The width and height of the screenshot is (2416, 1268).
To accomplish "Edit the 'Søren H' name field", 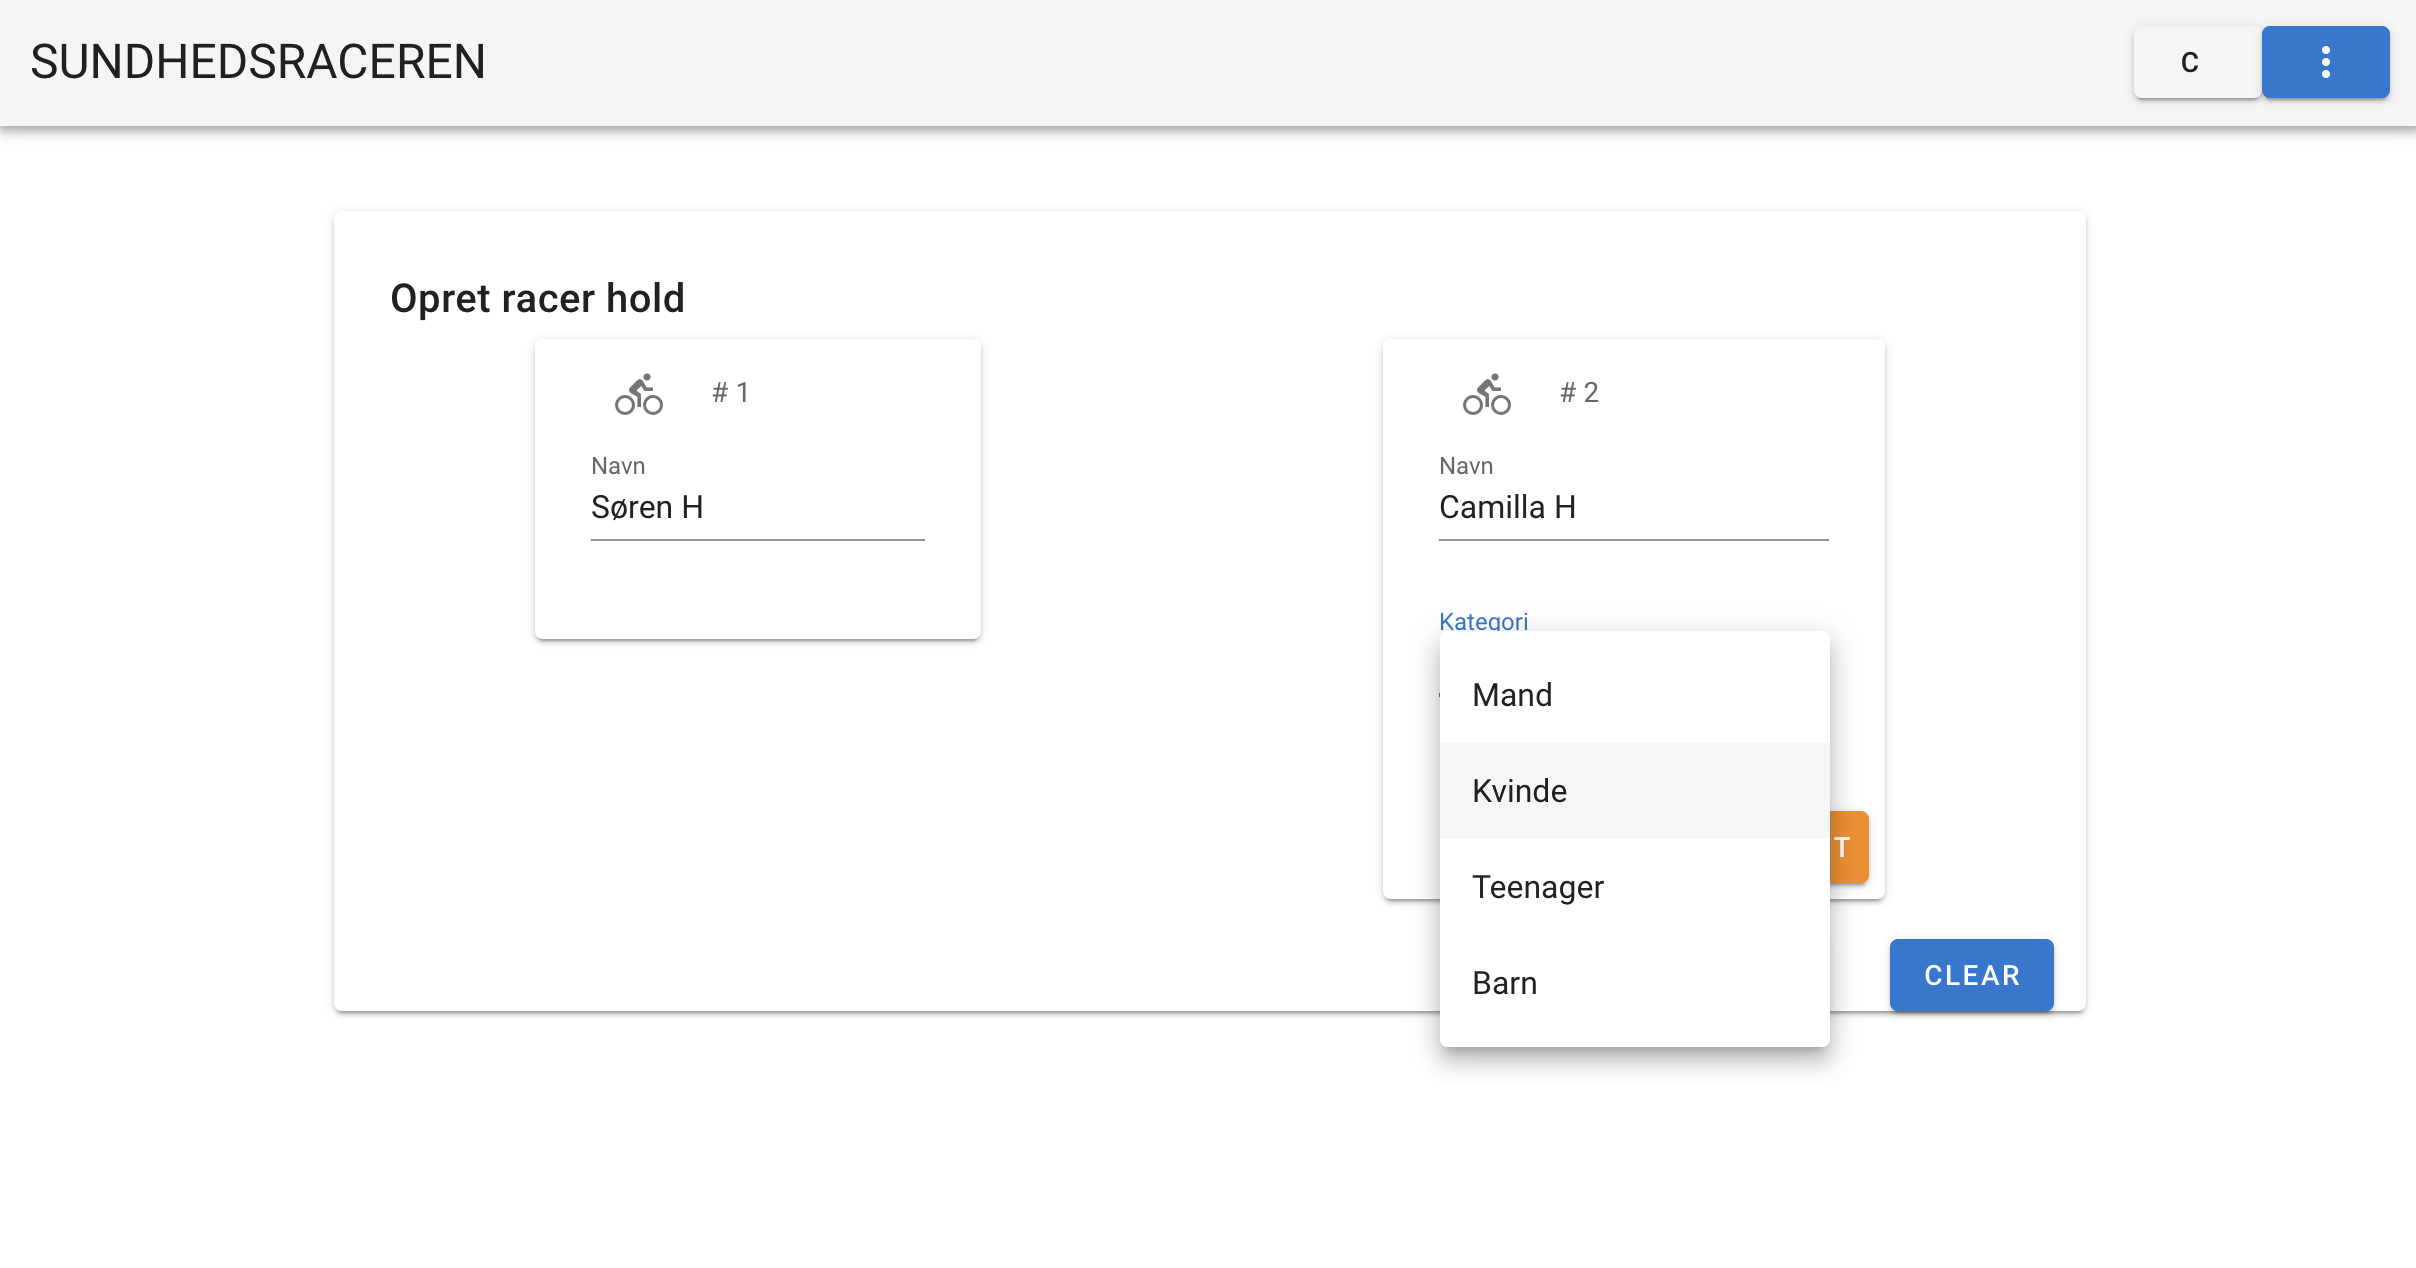I will [756, 508].
